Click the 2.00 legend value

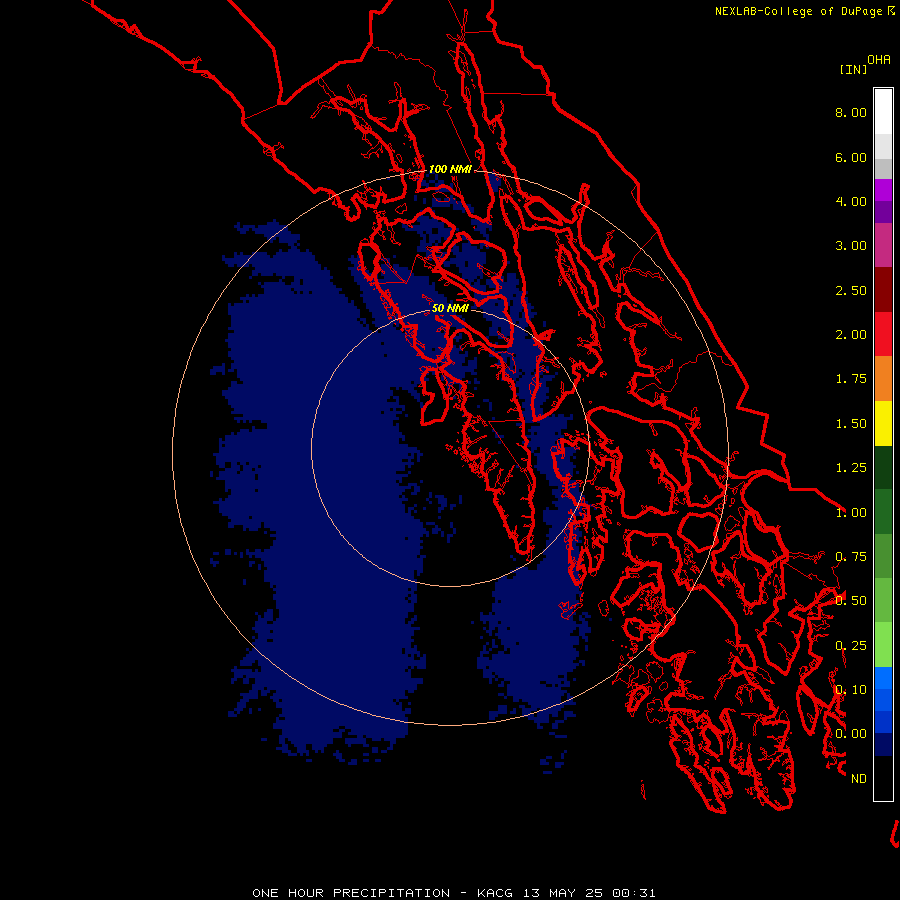pyautogui.click(x=851, y=335)
